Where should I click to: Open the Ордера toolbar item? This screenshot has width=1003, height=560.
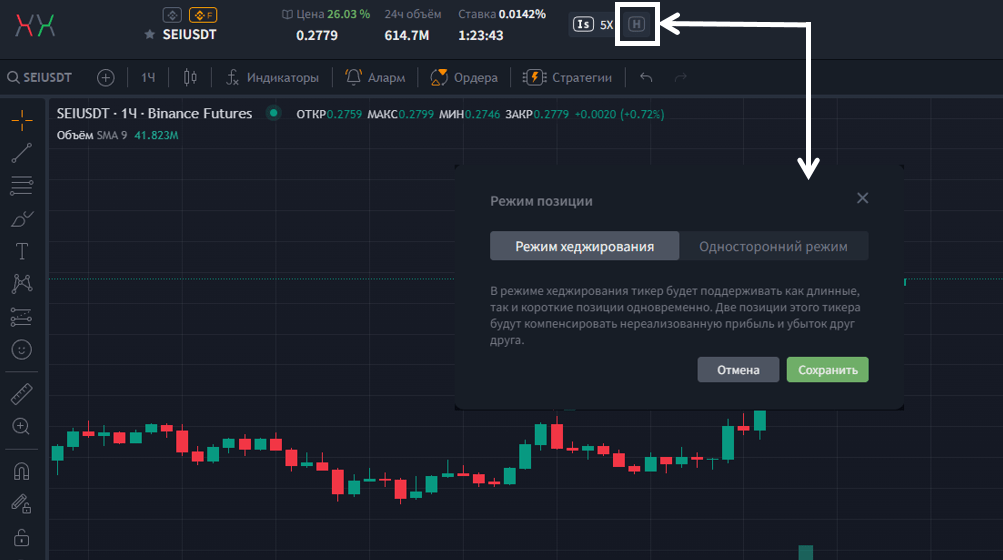click(x=464, y=77)
